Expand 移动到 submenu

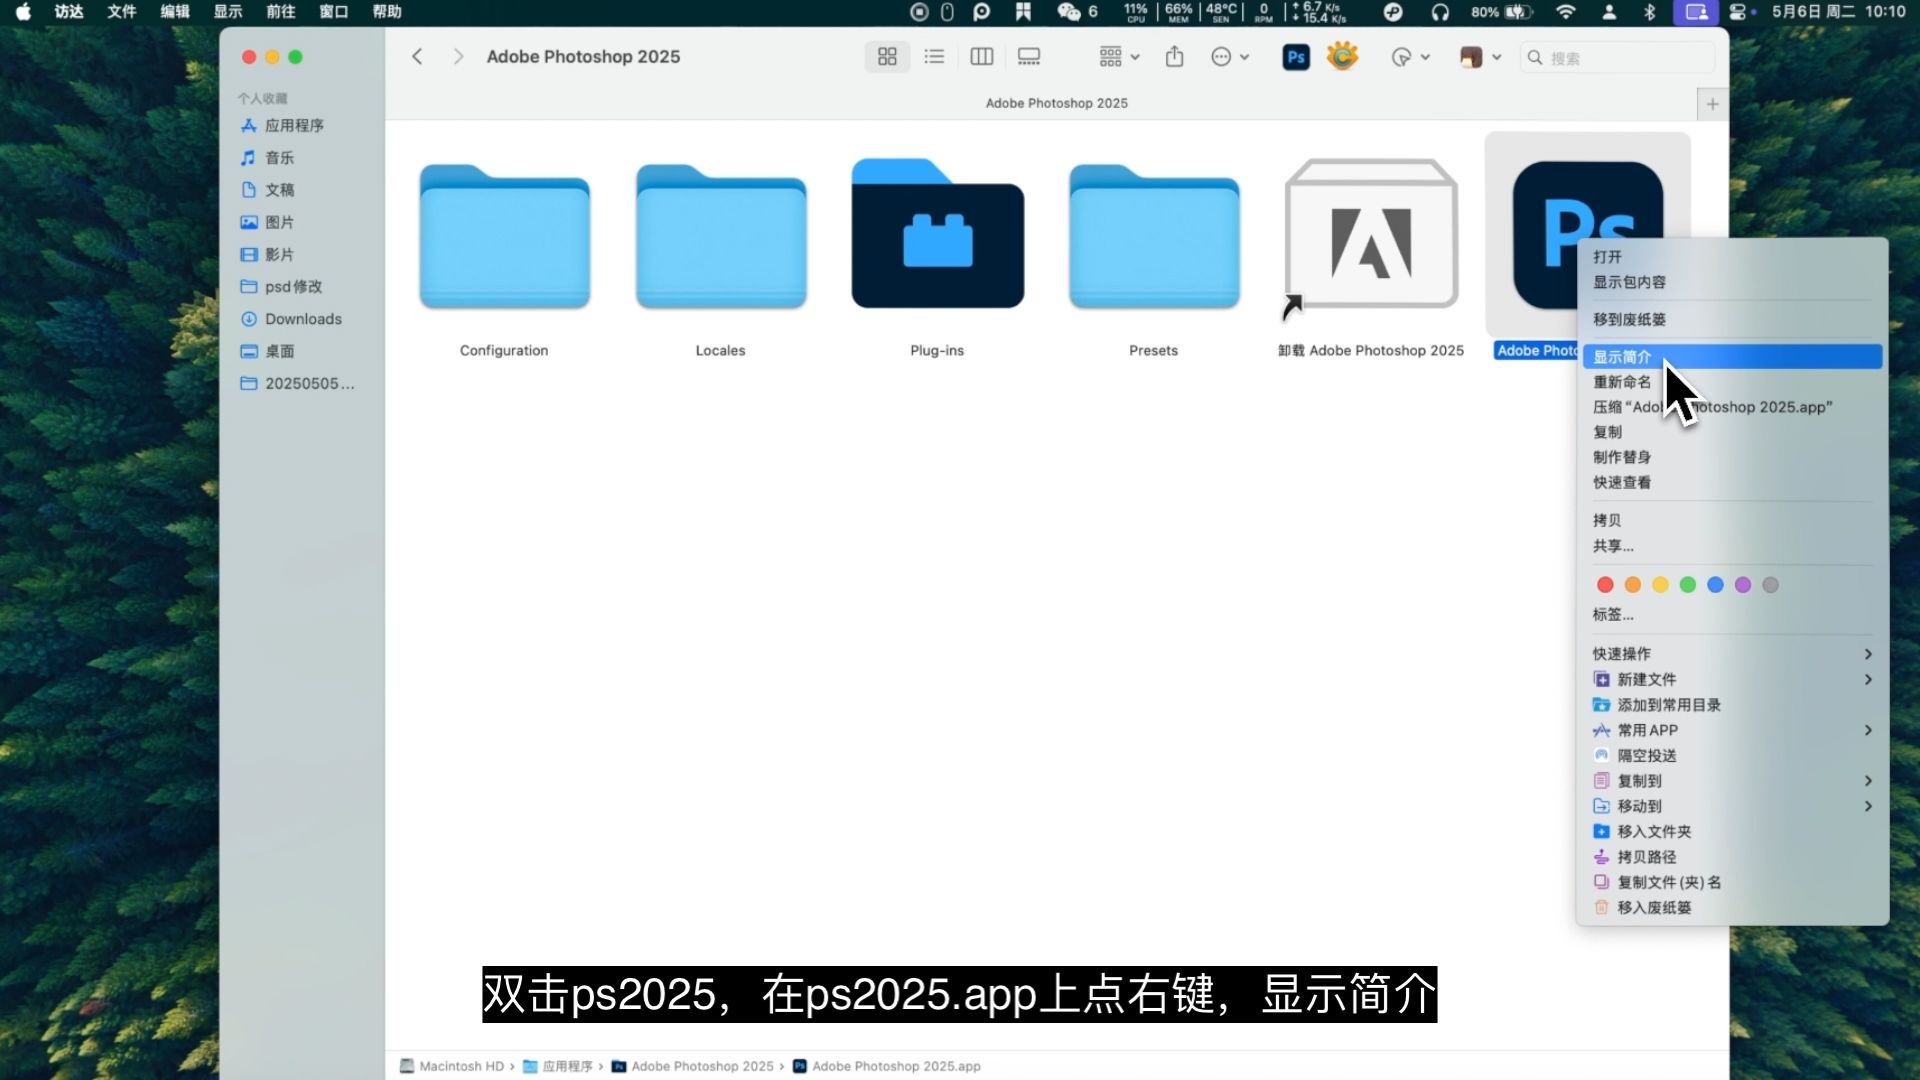[1732, 806]
